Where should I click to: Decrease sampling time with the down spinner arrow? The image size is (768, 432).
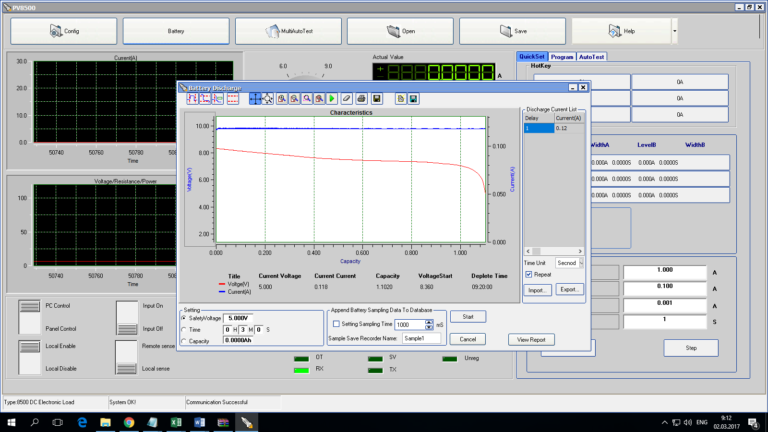click(429, 327)
